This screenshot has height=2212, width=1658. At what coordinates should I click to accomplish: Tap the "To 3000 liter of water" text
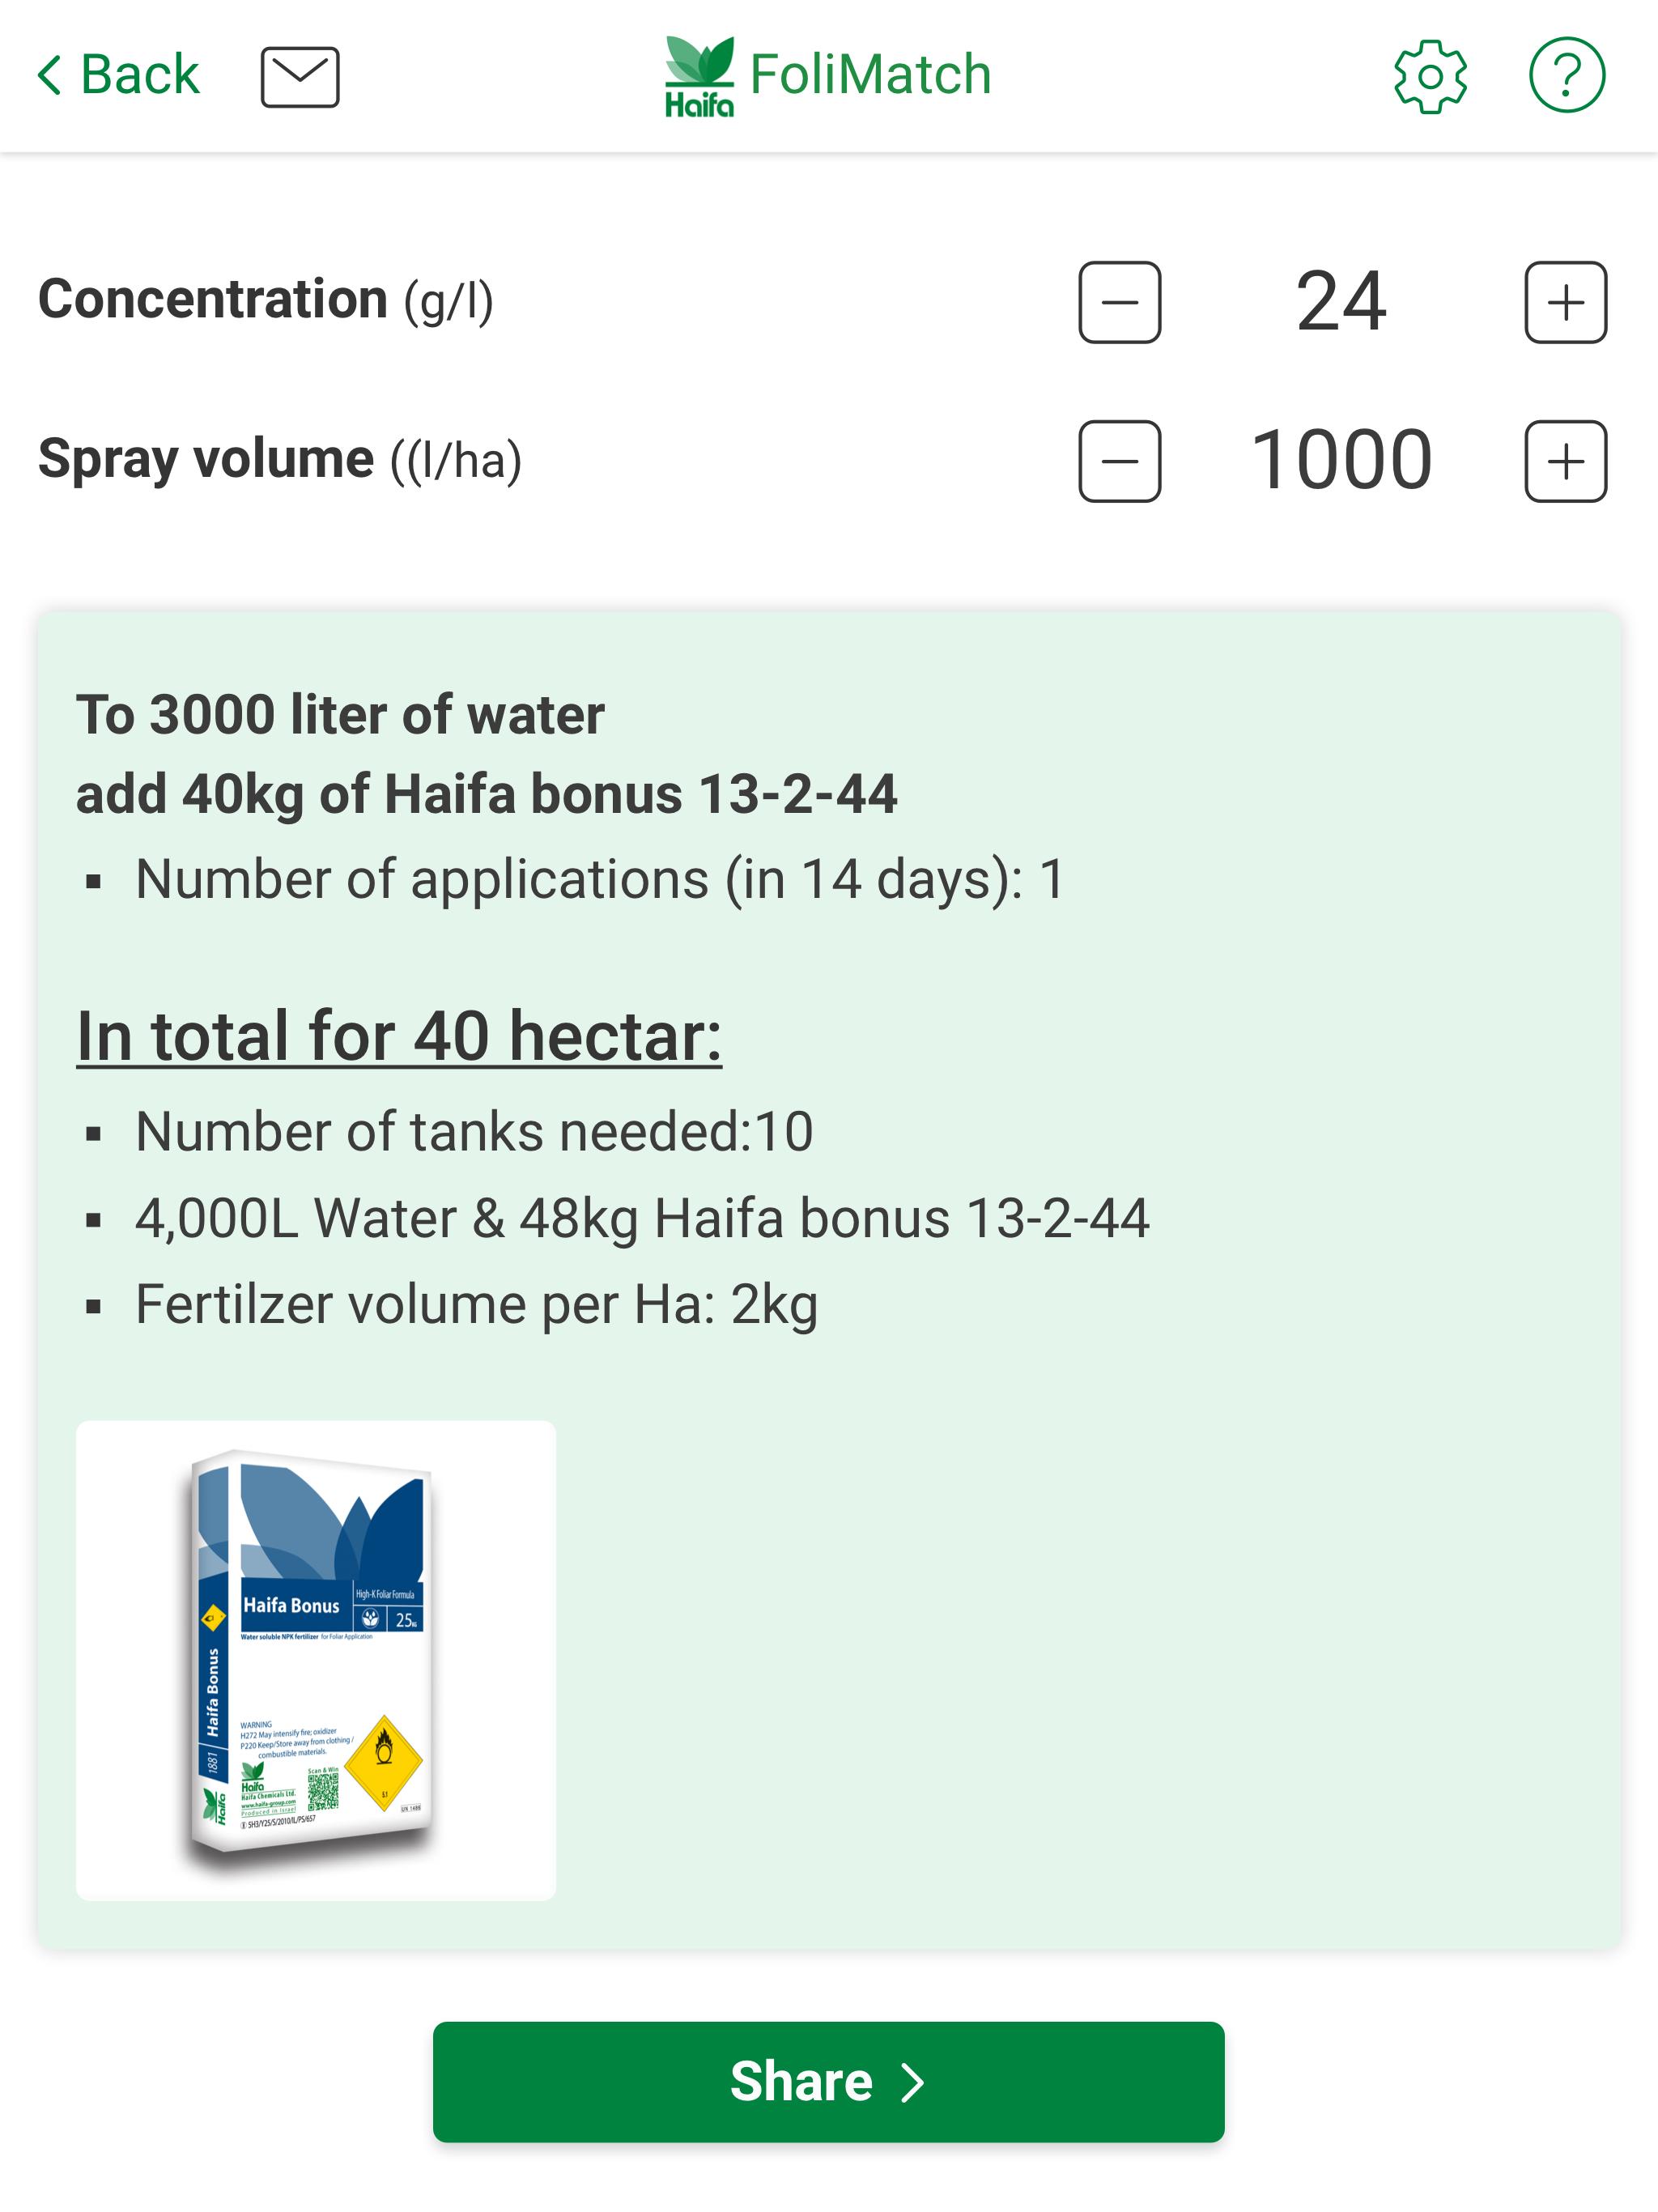(x=340, y=715)
